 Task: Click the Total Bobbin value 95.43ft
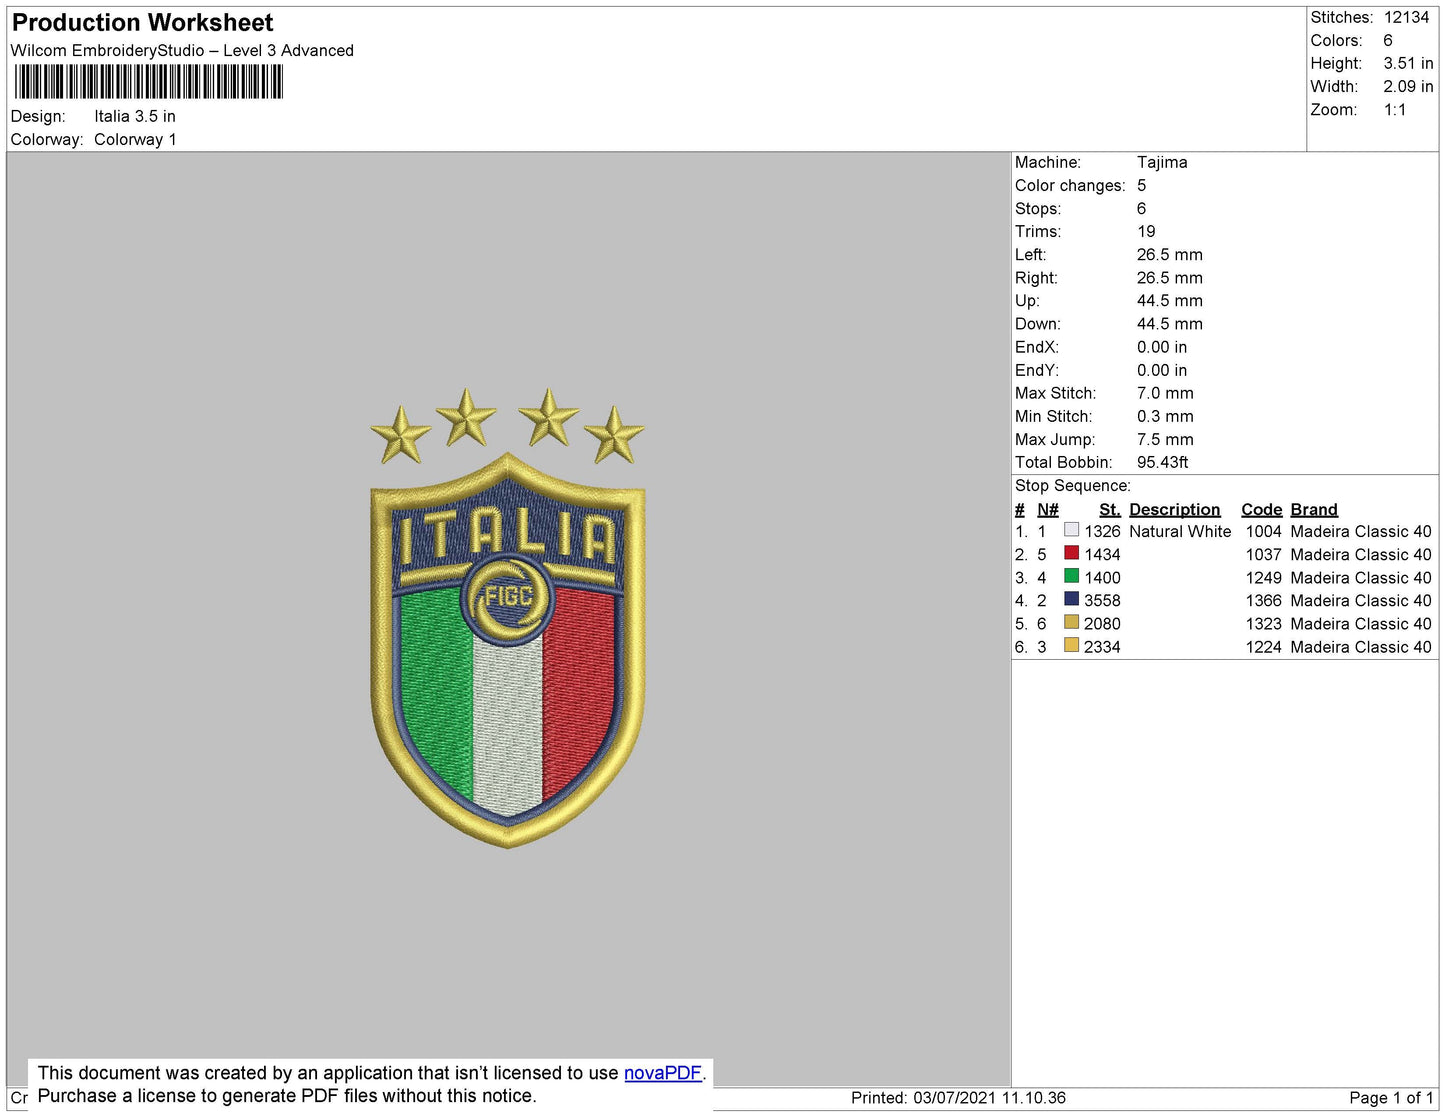(1162, 462)
